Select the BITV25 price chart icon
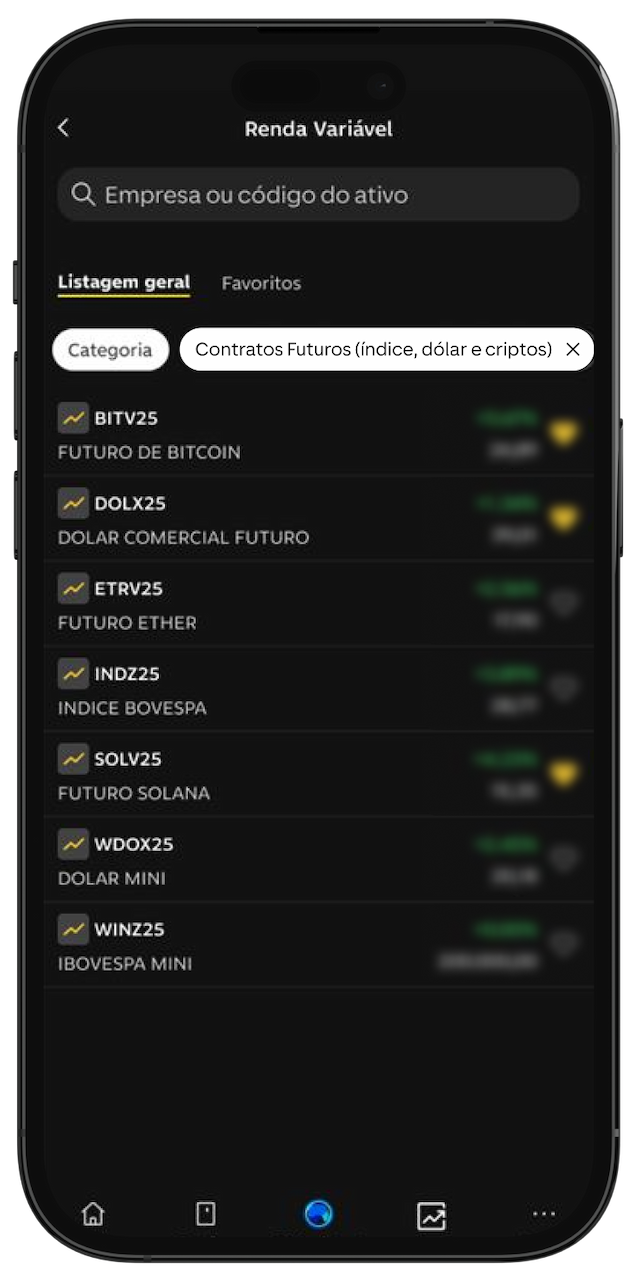Viewport: 640px width, 1280px height. [73, 418]
